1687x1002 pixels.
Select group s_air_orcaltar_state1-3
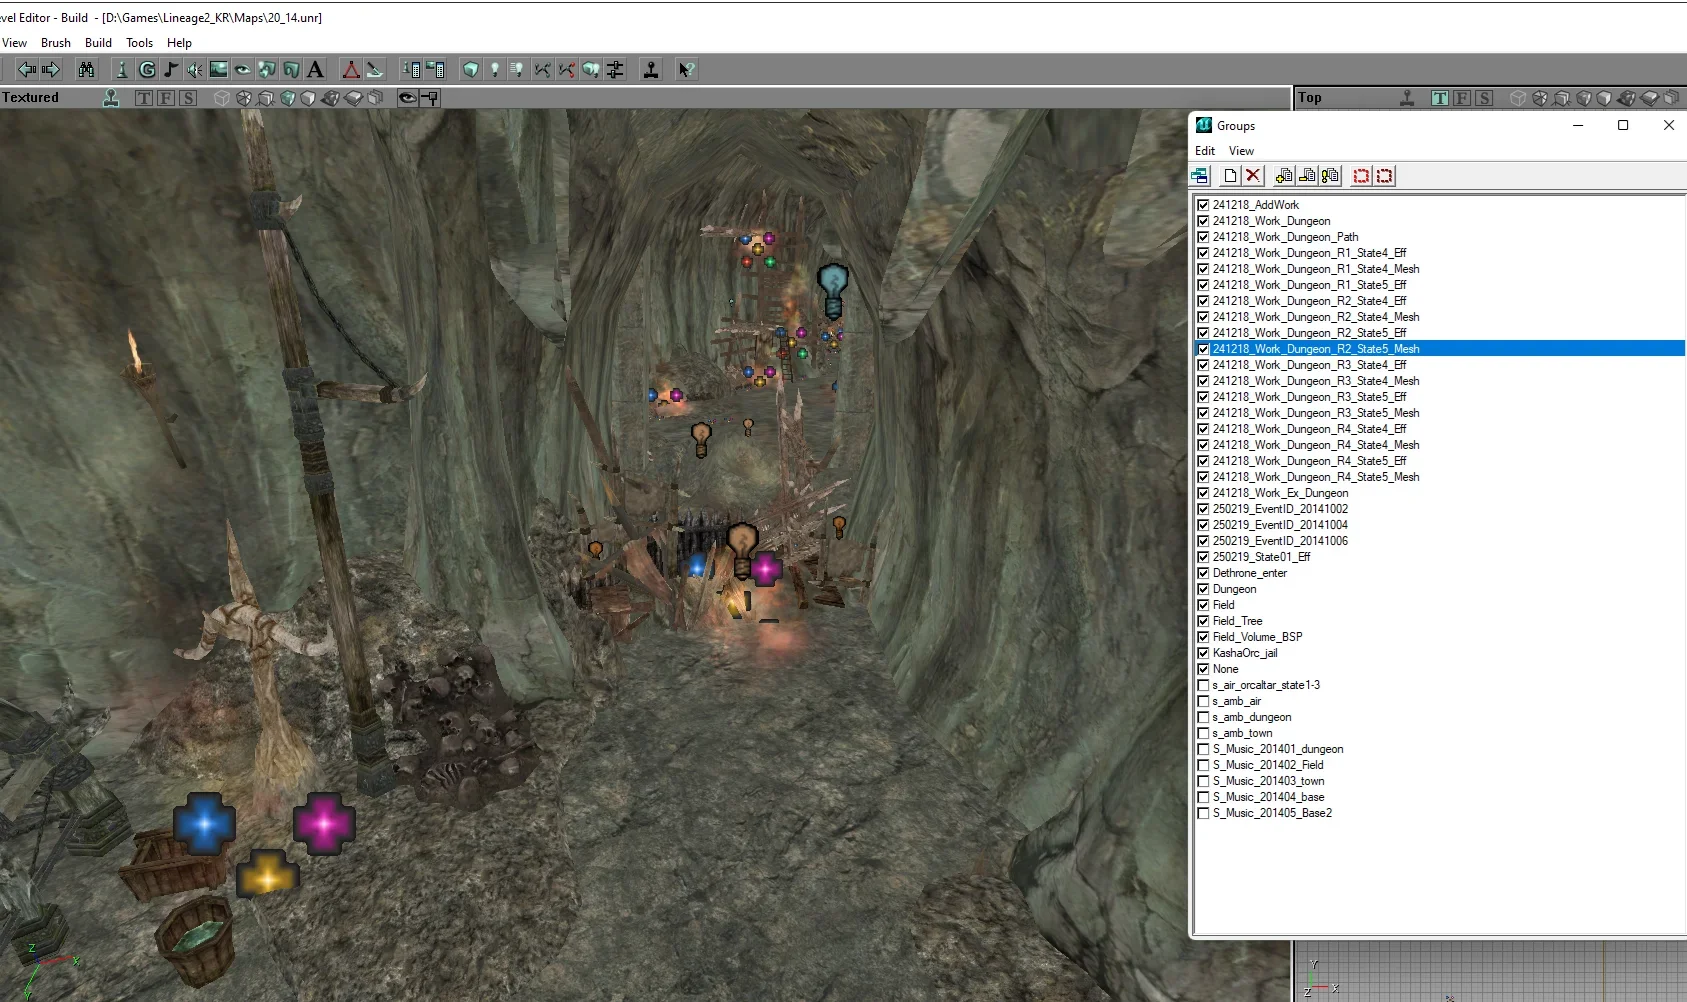pos(1266,685)
